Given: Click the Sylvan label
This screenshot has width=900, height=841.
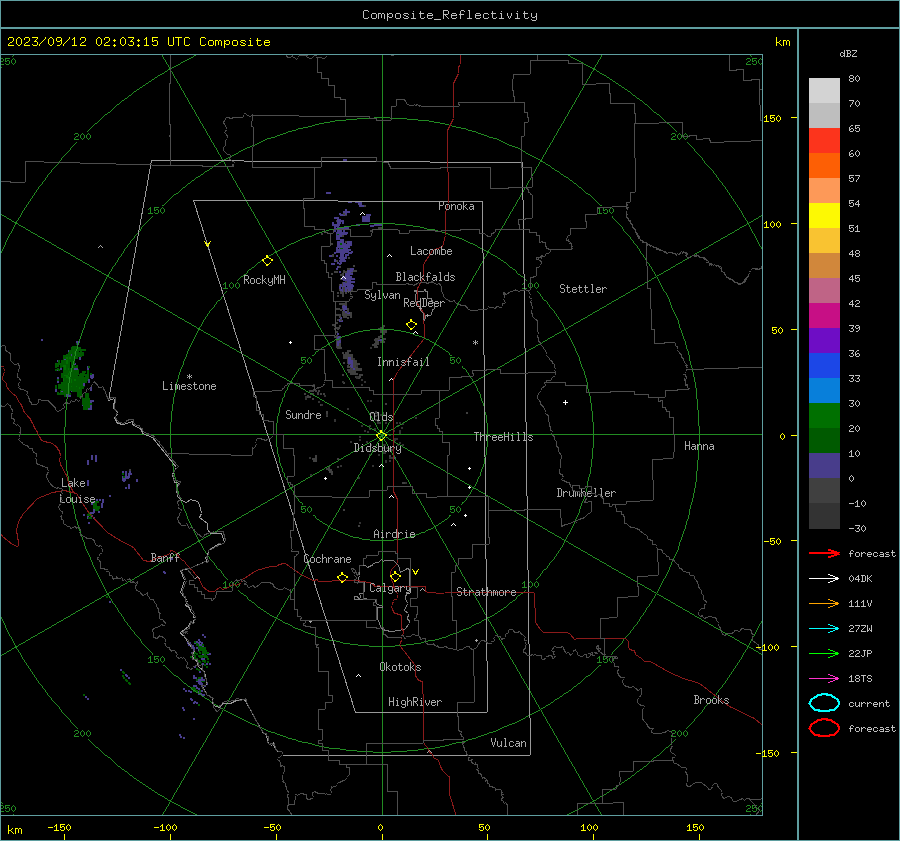Looking at the screenshot, I should 382,295.
